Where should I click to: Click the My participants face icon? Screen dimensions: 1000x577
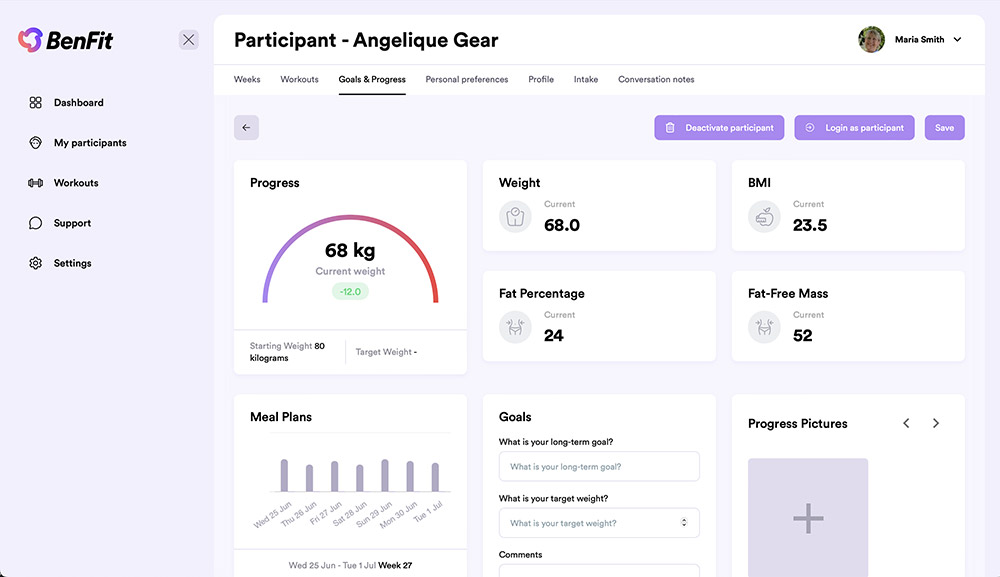(35, 143)
